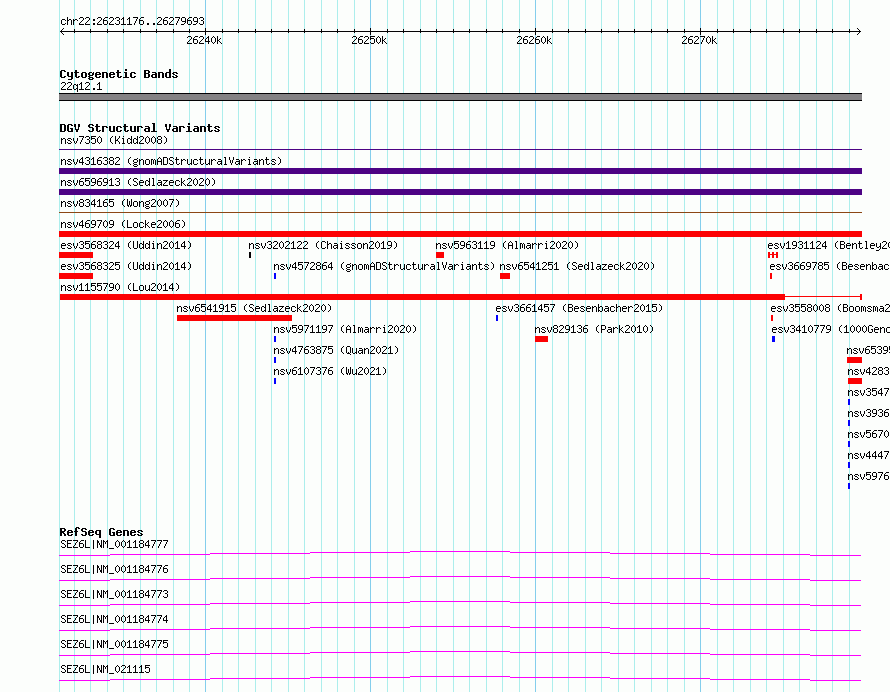Open esv3558008 (Boomsma) variant label

[830, 308]
